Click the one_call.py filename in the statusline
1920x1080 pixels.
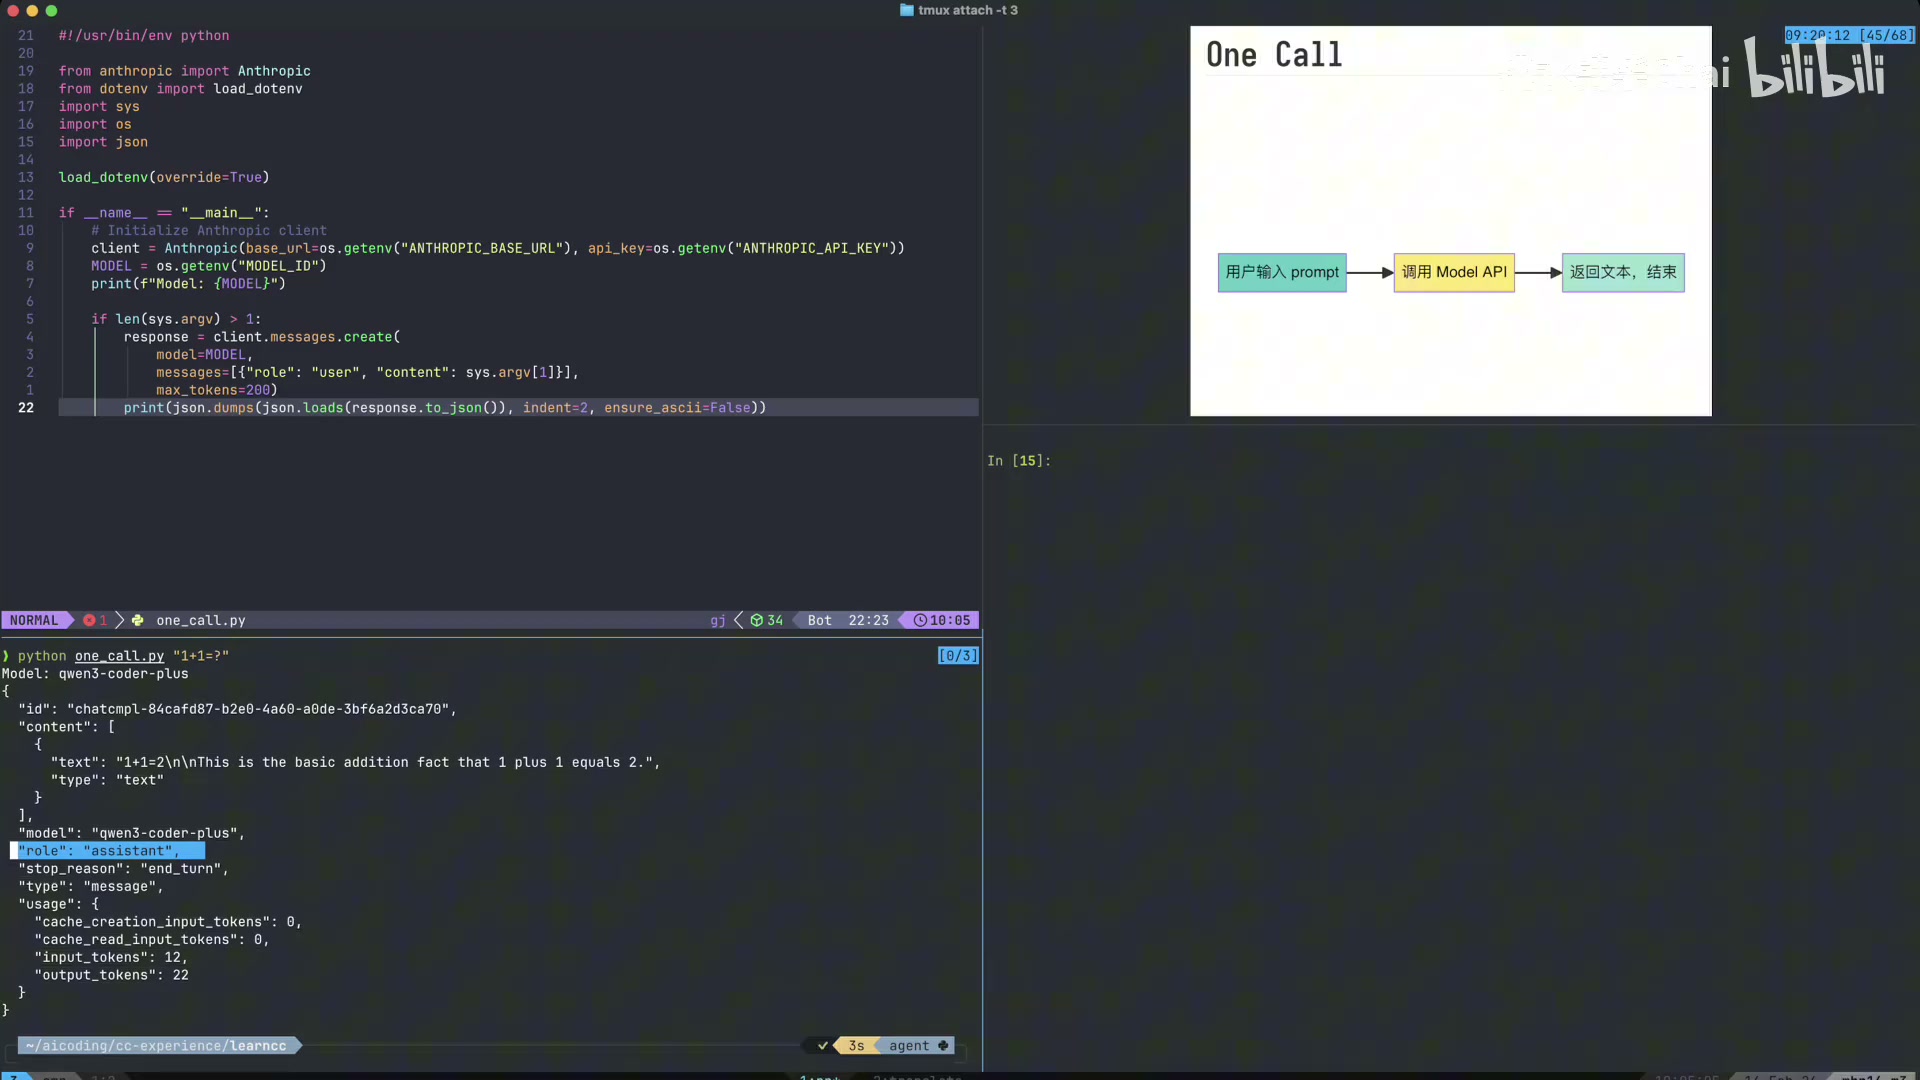(x=200, y=620)
